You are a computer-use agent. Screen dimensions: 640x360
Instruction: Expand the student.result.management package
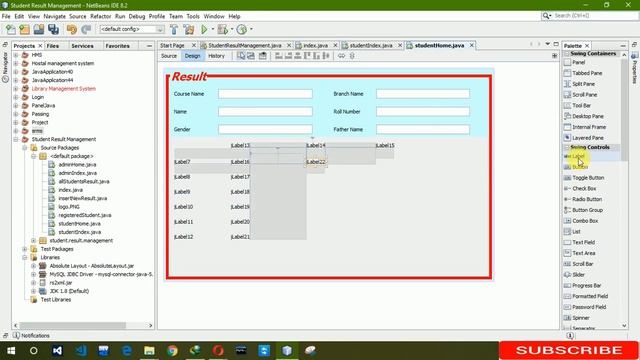tap(34, 240)
